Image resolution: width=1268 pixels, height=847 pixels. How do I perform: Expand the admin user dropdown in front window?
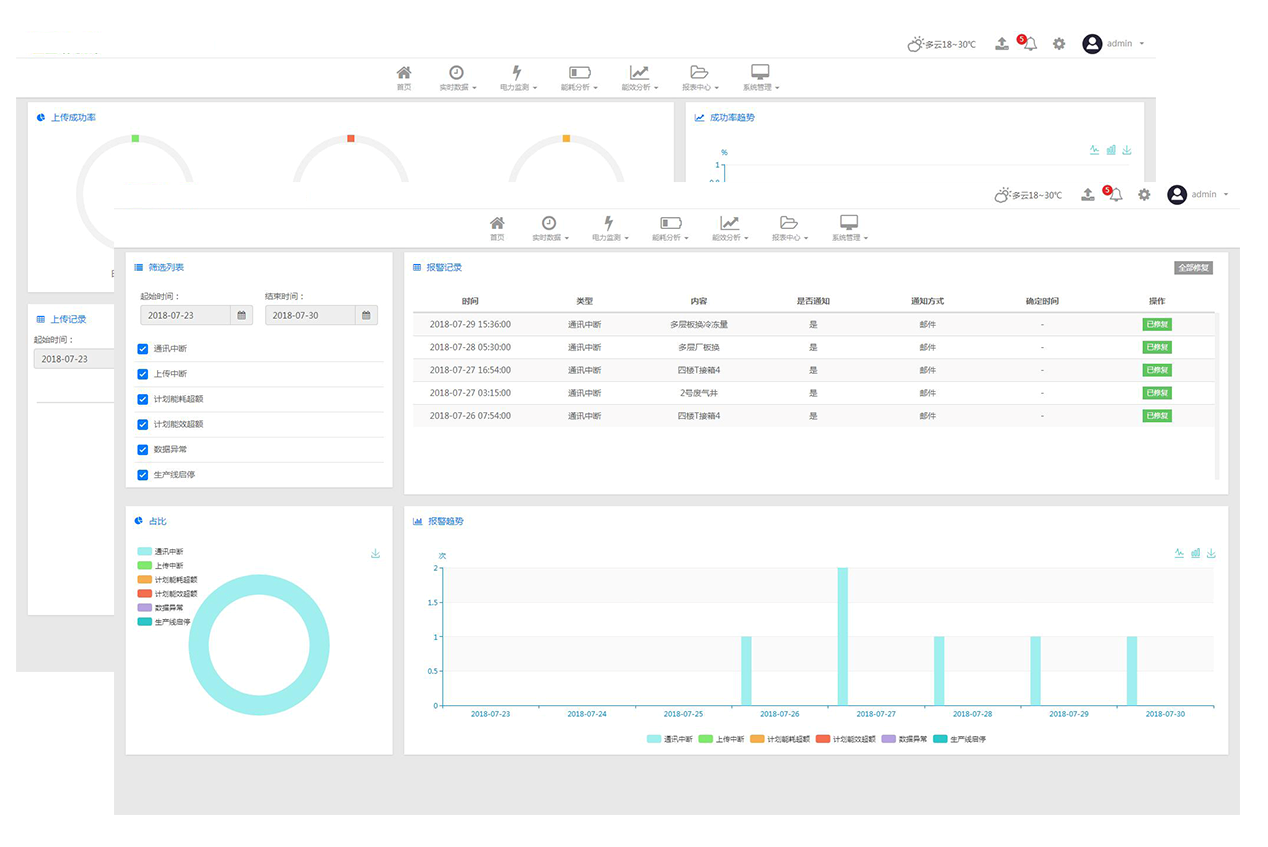click(x=1198, y=195)
